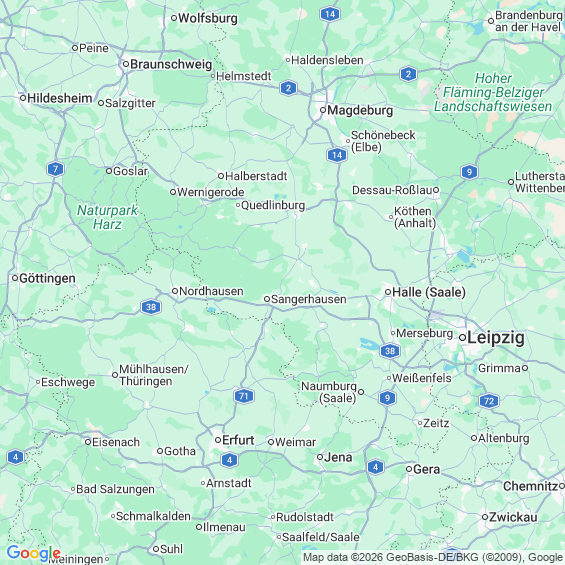The width and height of the screenshot is (565, 565).
Task: Click the Naturpark Harz label
Action: point(107,217)
